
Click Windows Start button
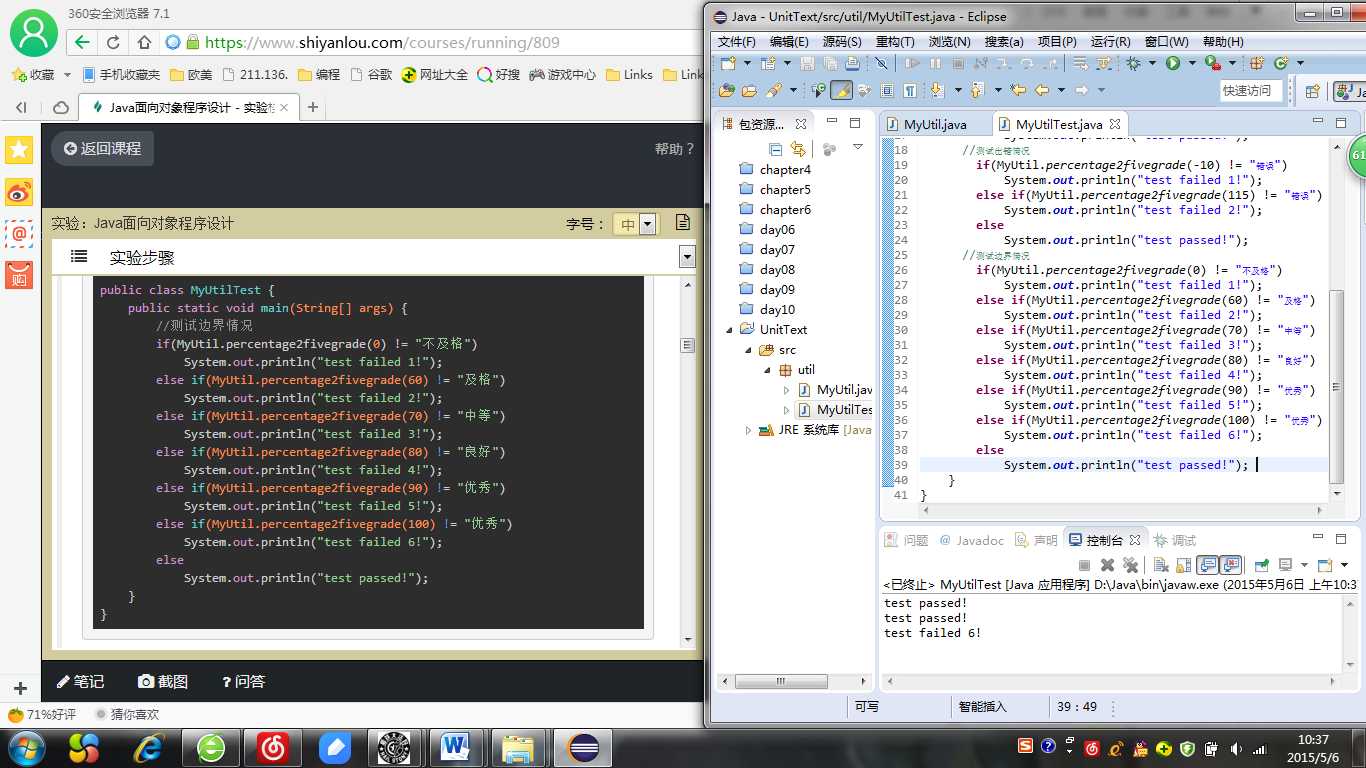point(25,746)
